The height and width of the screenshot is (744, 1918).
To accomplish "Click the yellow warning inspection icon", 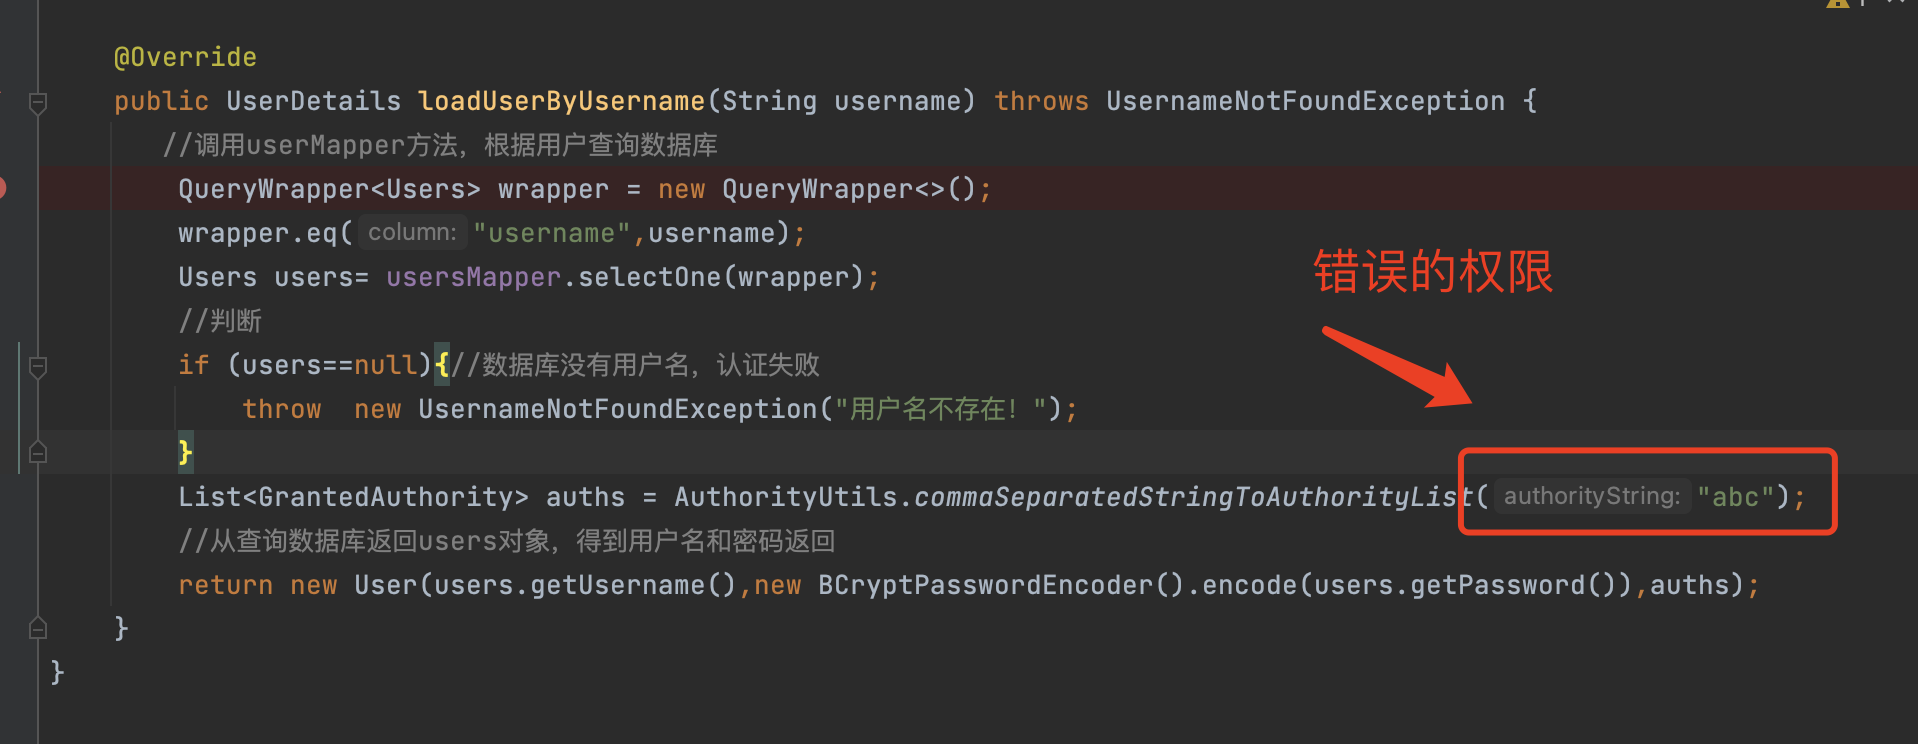I will click(x=1837, y=3).
